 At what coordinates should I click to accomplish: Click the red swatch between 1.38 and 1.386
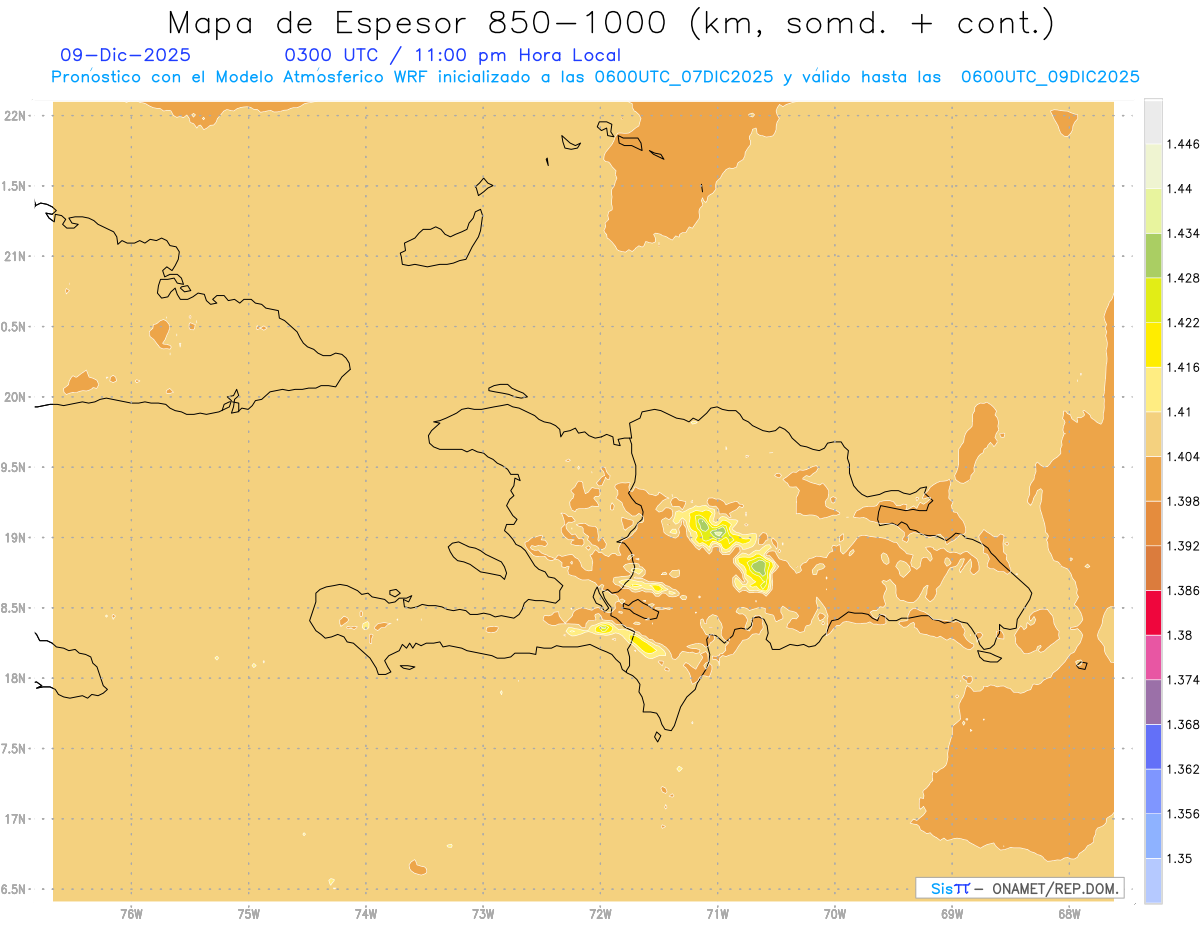click(x=1153, y=613)
